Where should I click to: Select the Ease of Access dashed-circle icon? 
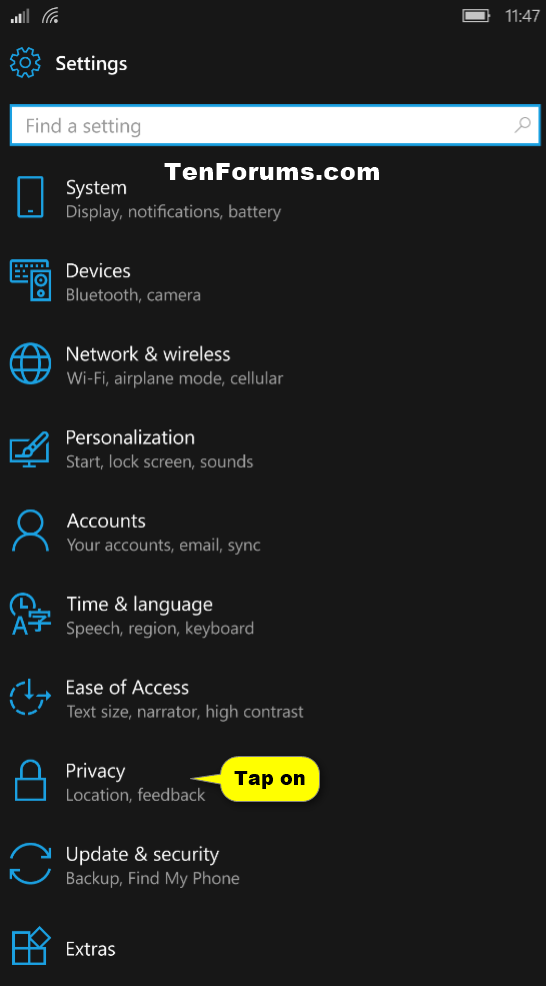(x=30, y=698)
